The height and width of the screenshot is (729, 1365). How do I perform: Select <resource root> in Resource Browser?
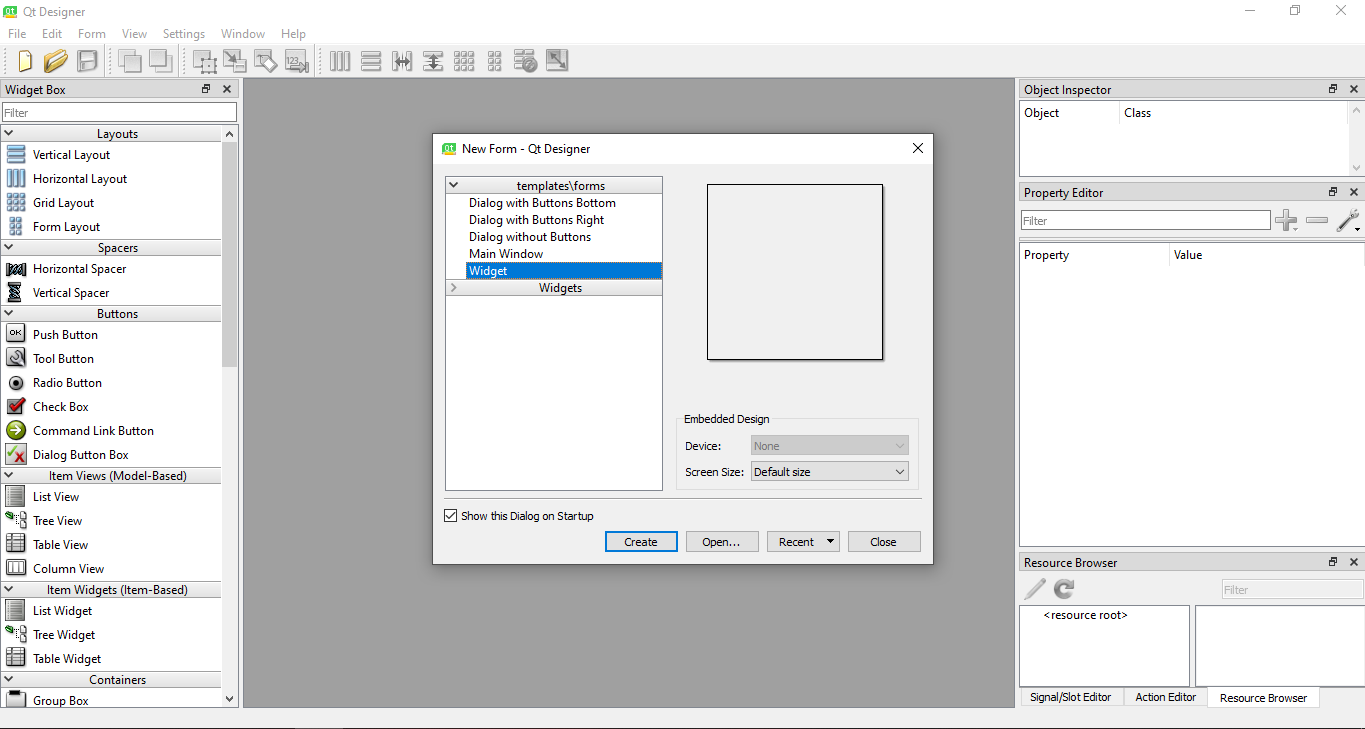(x=1085, y=615)
